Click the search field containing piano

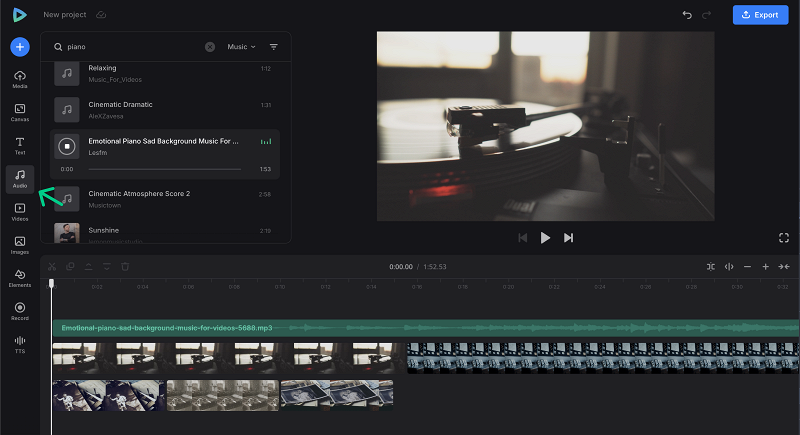click(133, 47)
